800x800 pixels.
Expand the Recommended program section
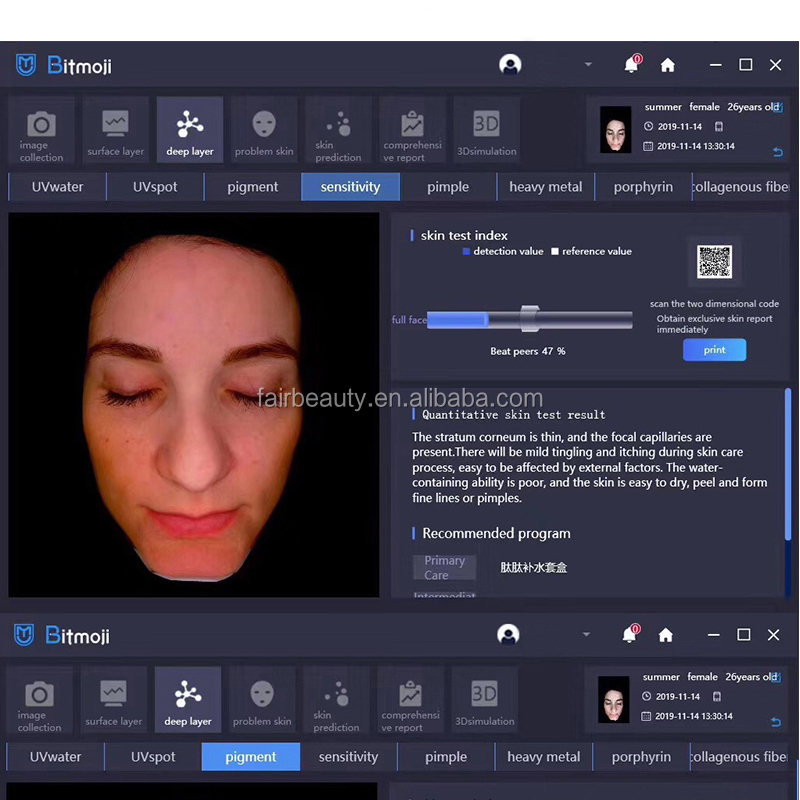click(495, 533)
